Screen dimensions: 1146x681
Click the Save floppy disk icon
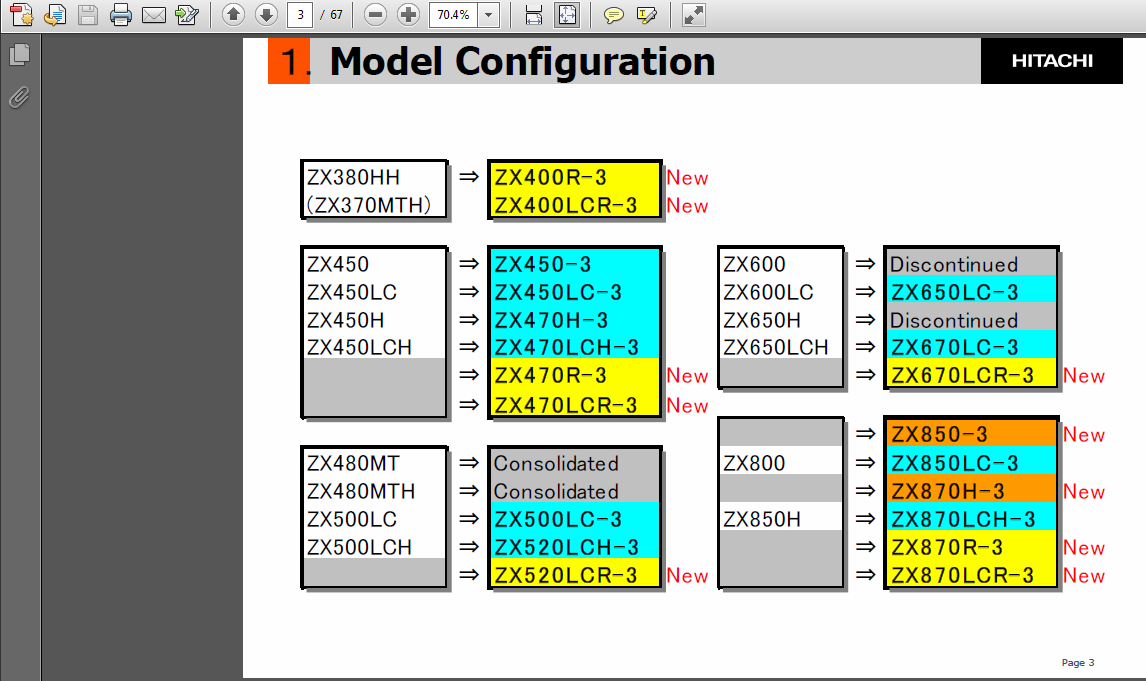[x=88, y=15]
